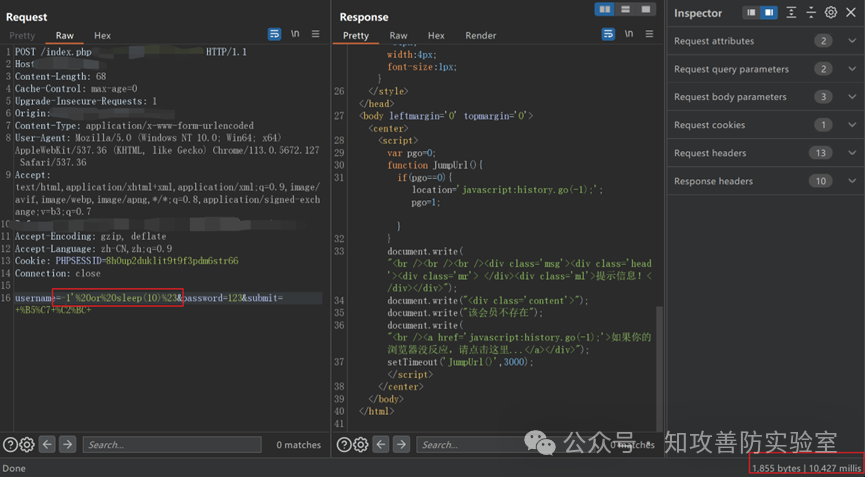
Task: Go to next match in Response search
Action: pos(401,444)
